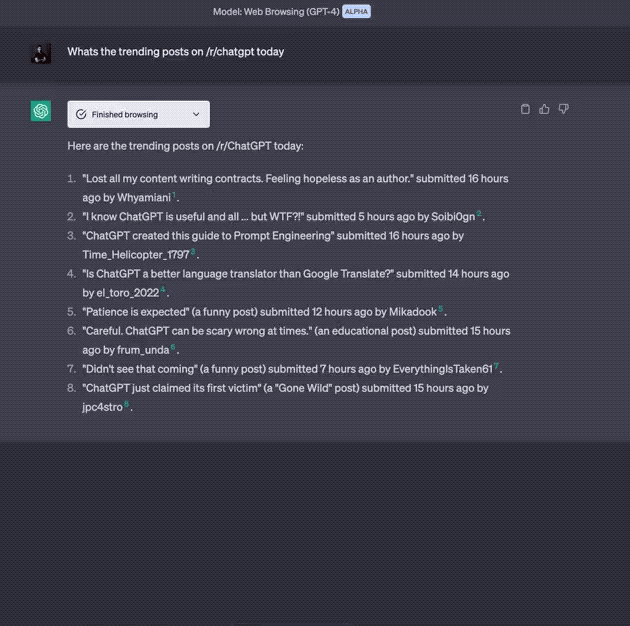Open citation 1 after Whyamiani
The height and width of the screenshot is (626, 630).
[174, 195]
